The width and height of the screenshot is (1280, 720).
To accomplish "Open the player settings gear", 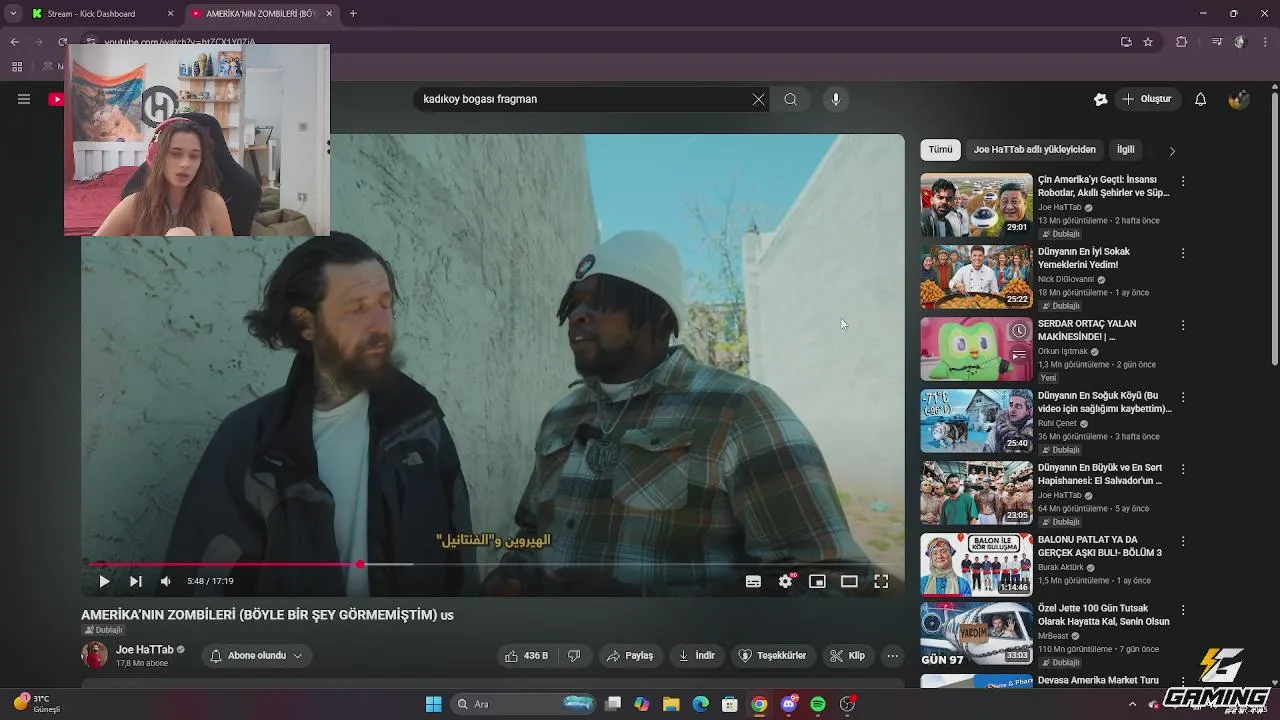I will pos(786,581).
